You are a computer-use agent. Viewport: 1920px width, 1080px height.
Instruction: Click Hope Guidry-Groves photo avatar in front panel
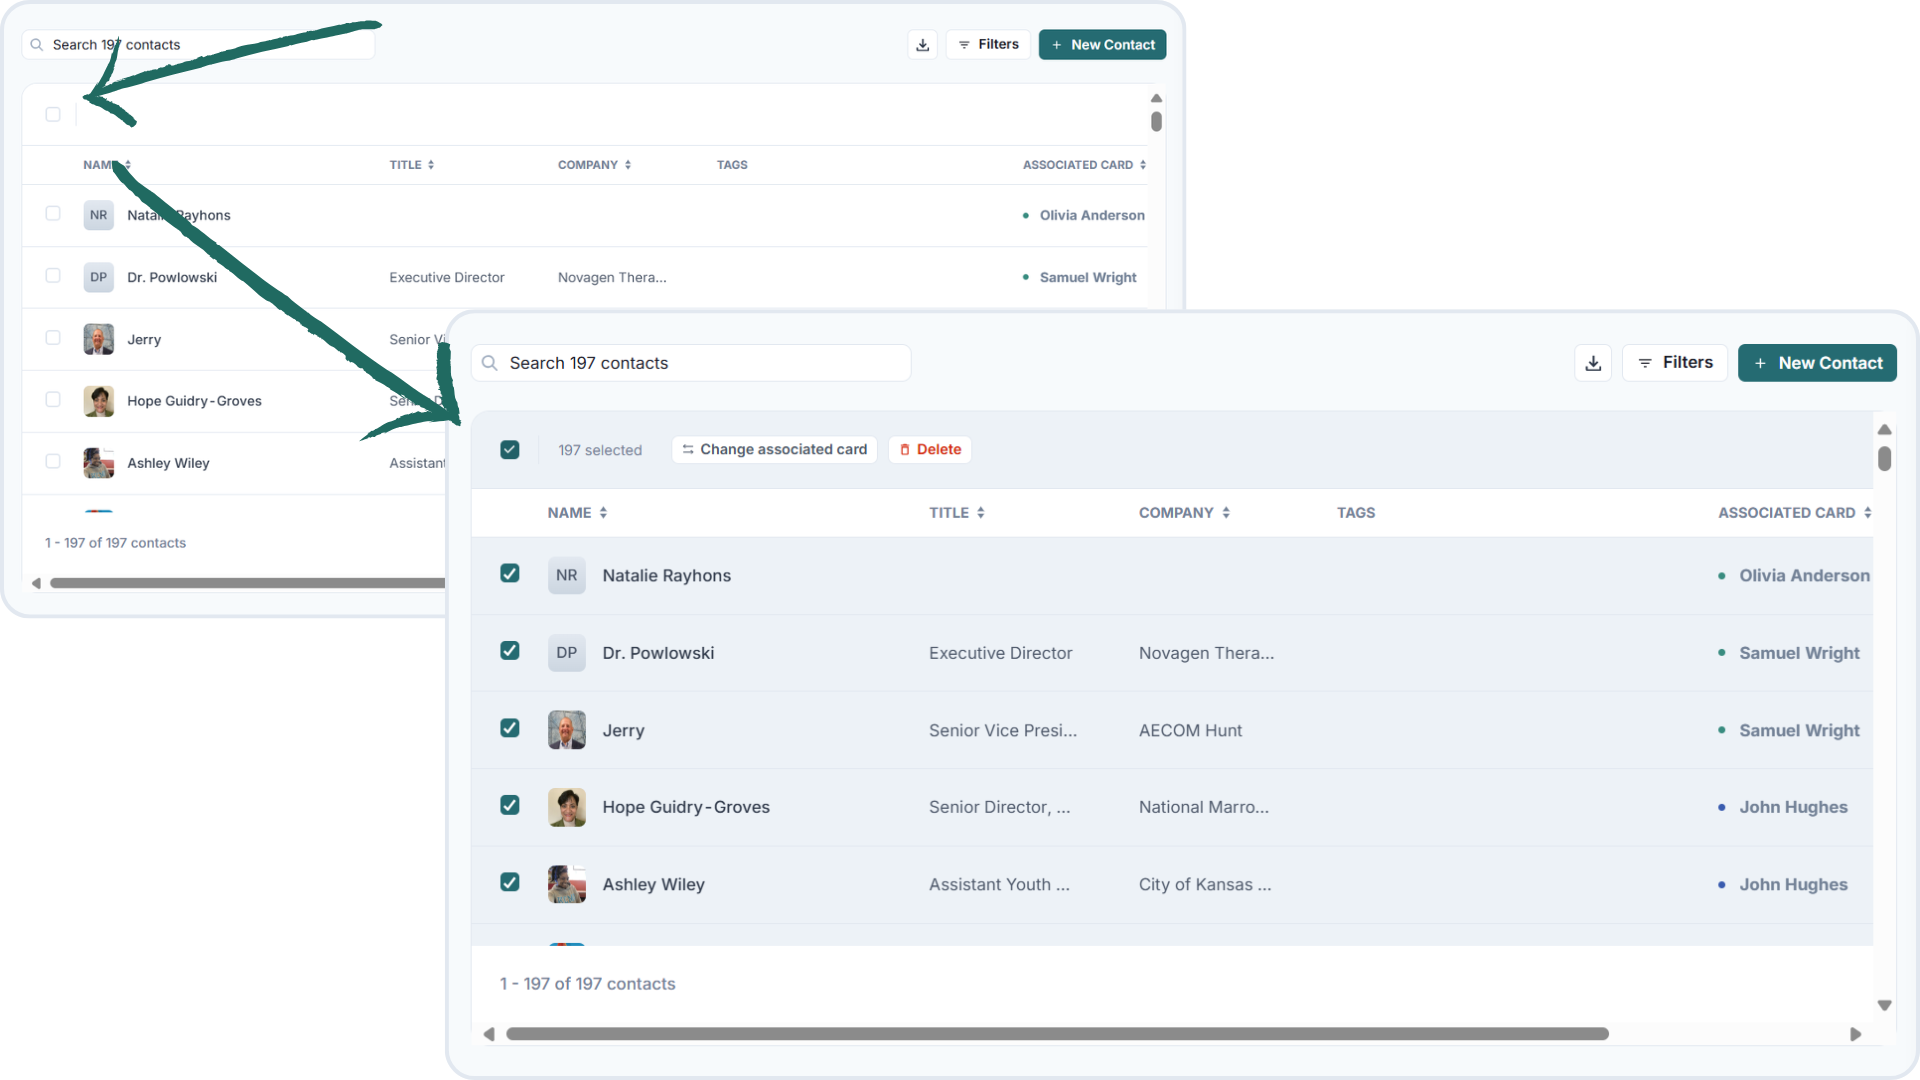(x=567, y=807)
